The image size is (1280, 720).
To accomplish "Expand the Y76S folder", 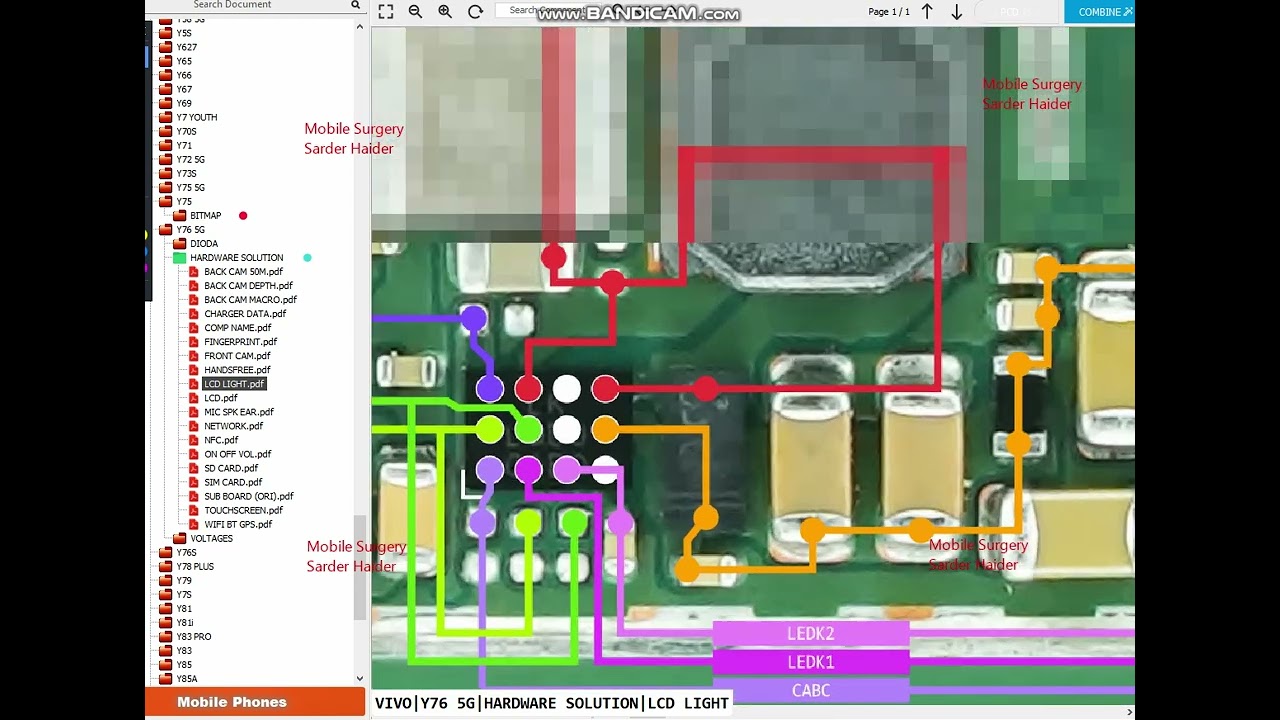I will click(186, 551).
